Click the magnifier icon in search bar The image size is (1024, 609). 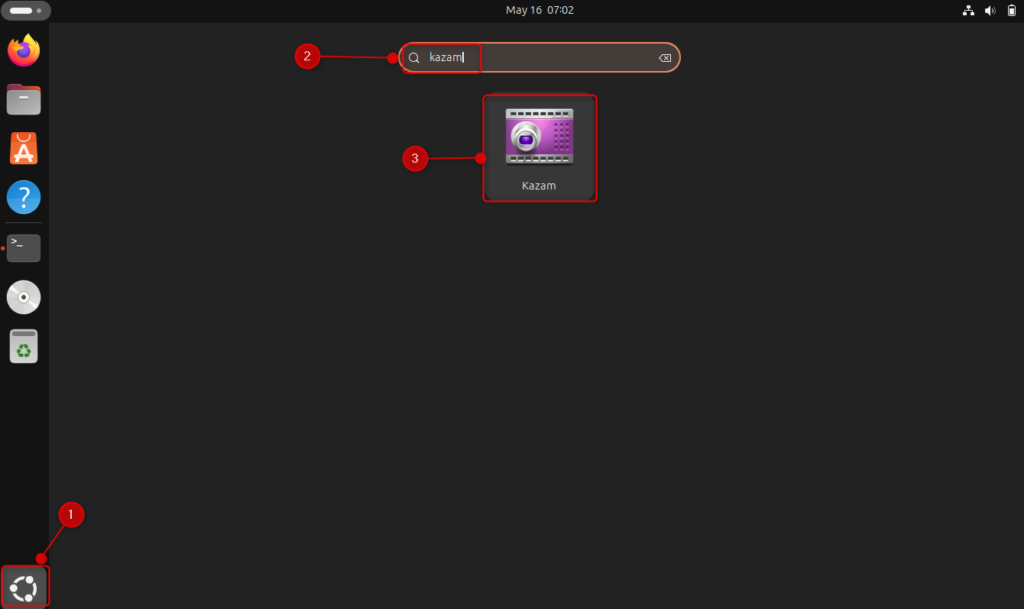(413, 57)
